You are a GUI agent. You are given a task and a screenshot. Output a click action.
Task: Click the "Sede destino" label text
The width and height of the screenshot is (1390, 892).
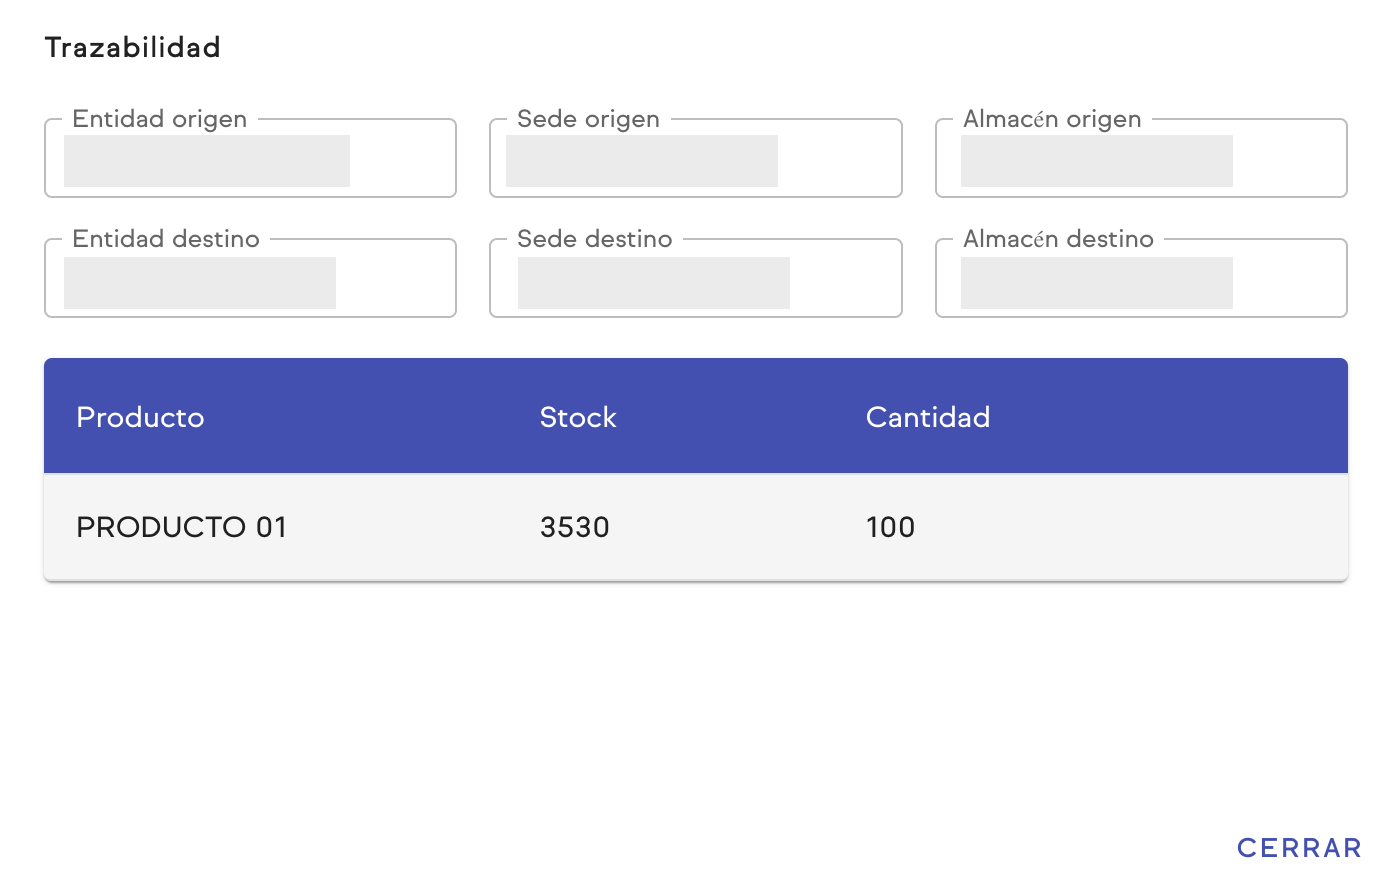coord(595,239)
